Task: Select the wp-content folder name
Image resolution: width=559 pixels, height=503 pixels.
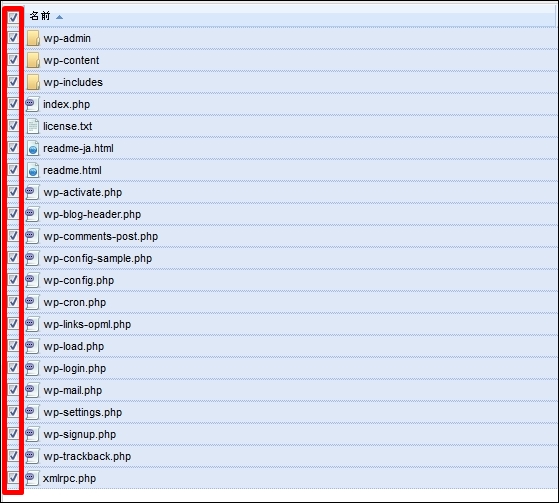Action: (x=71, y=61)
